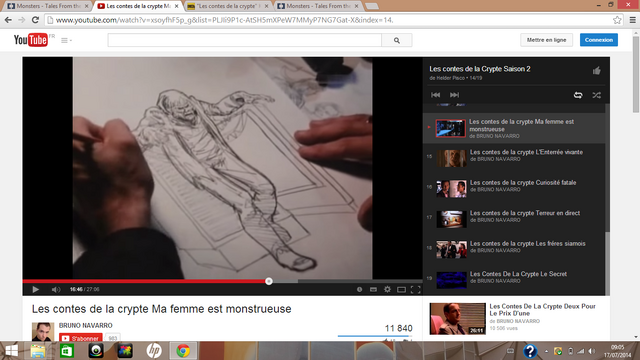This screenshot has width=640, height=360.
Task: Go to previous playlist video
Action: pyautogui.click(x=436, y=95)
